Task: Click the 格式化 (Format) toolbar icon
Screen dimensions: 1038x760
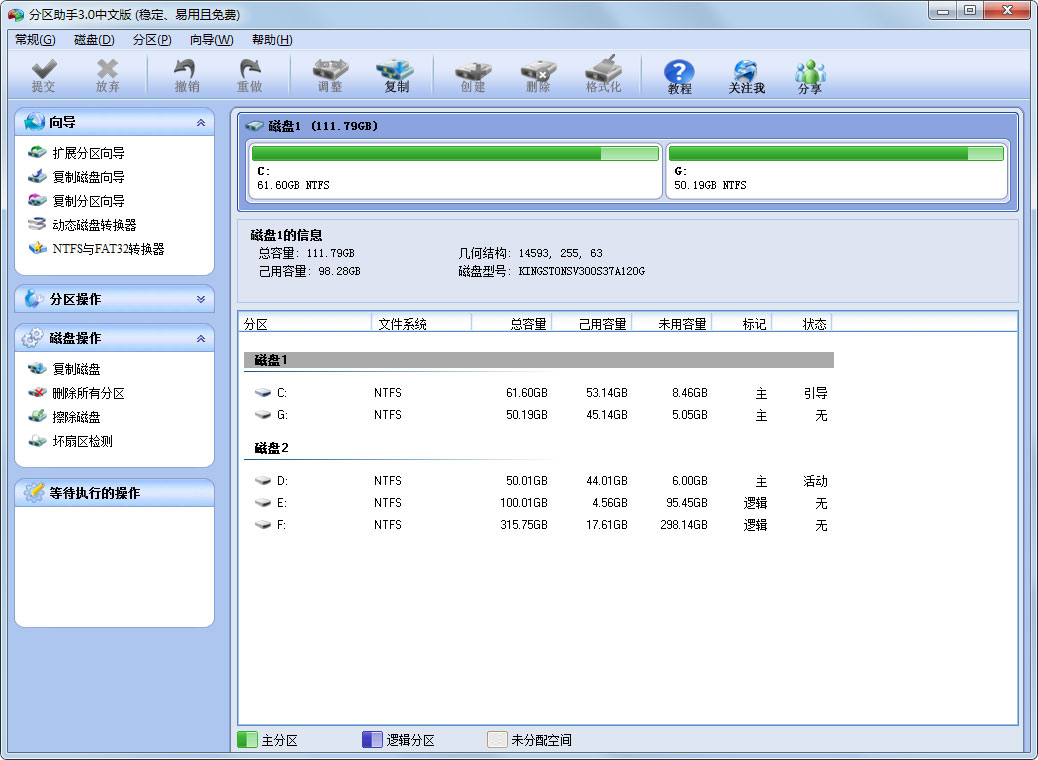Action: click(x=603, y=75)
